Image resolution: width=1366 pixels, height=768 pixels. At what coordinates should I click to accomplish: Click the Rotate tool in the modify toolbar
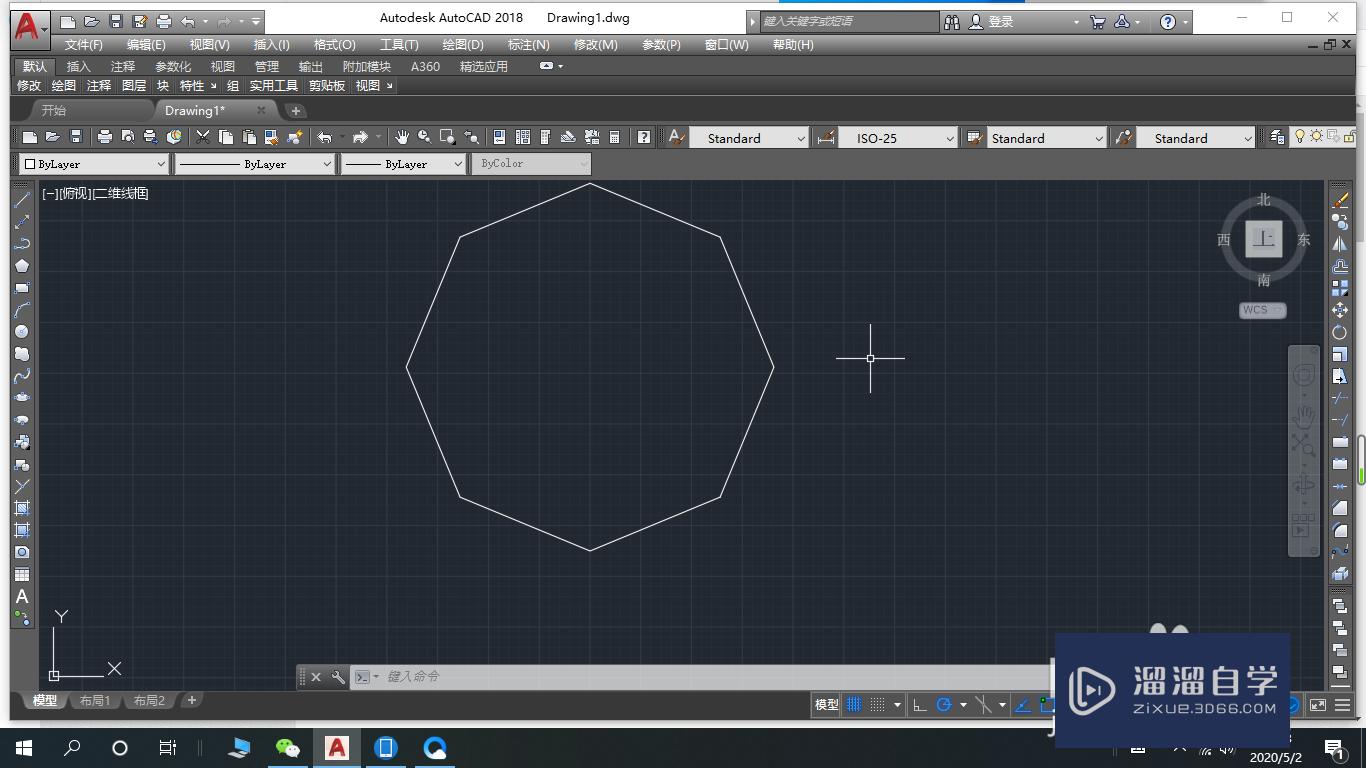1340,332
